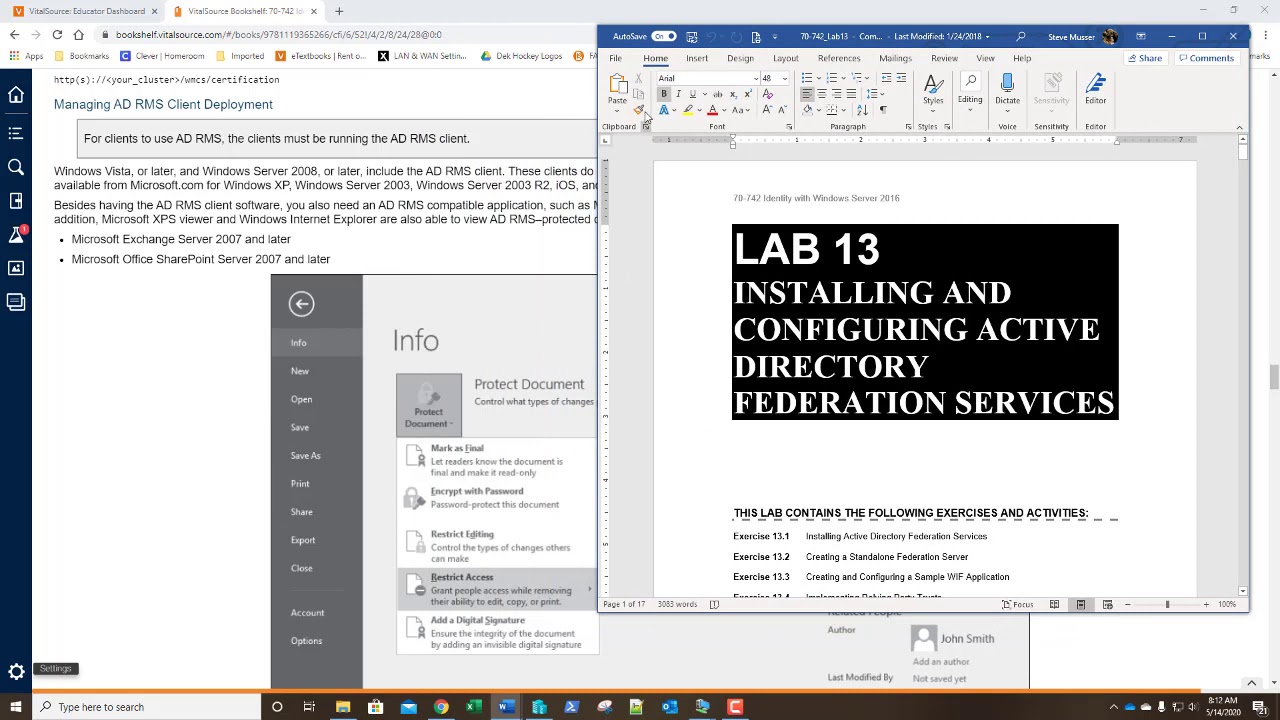Image resolution: width=1280 pixels, height=720 pixels.
Task: Select Web Layout view in status bar
Action: point(1107,604)
